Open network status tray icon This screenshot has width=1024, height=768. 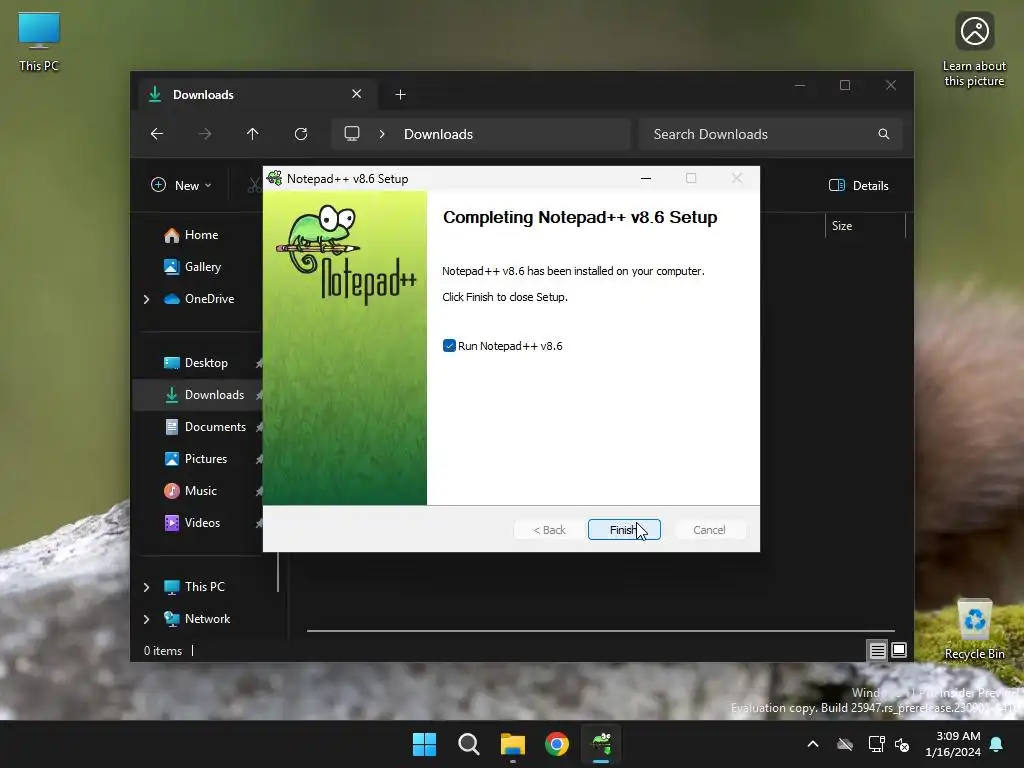[x=876, y=744]
